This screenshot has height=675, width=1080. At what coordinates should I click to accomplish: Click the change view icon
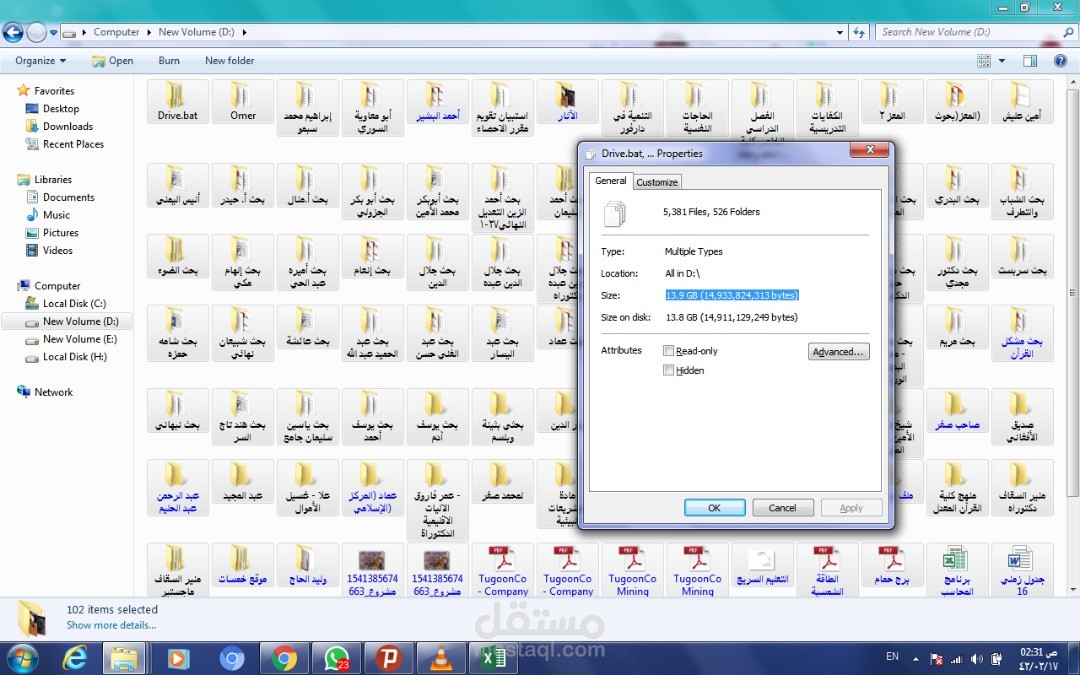[984, 61]
